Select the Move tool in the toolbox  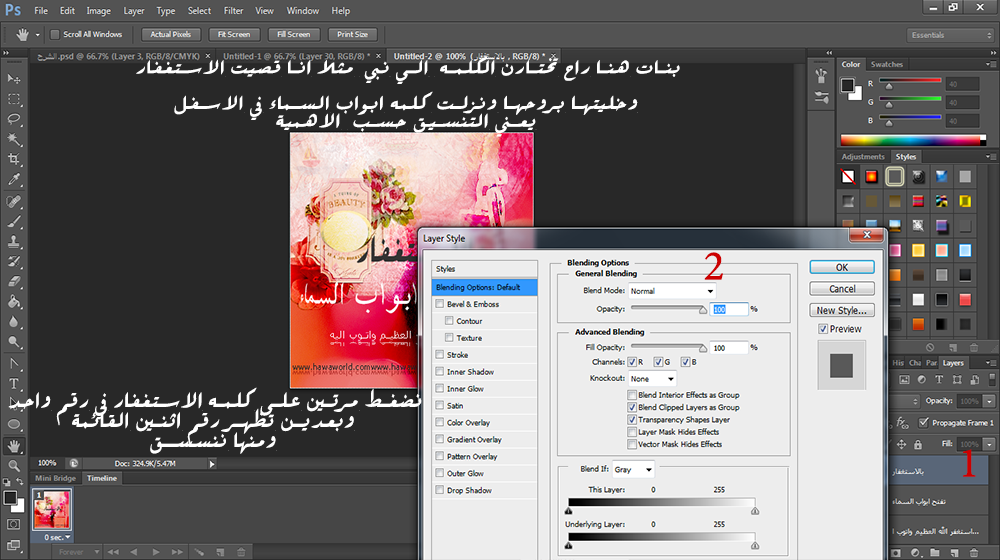(x=15, y=78)
